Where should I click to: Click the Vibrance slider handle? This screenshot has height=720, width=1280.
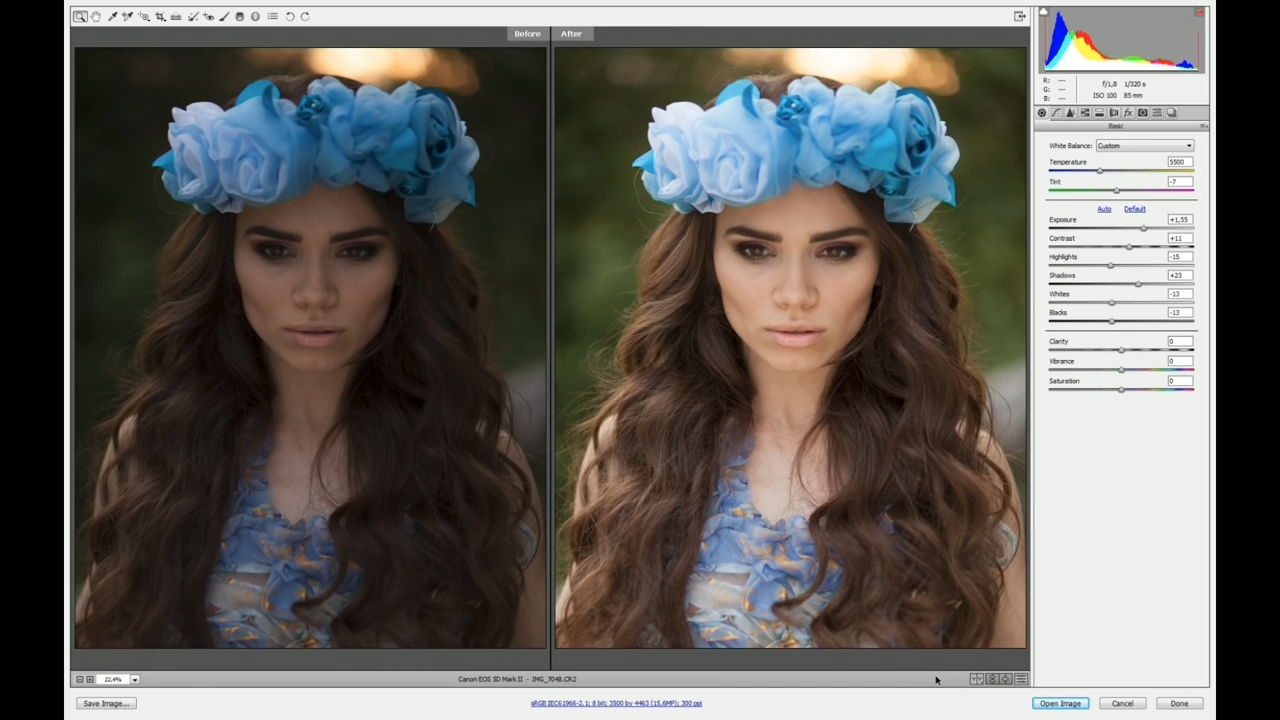point(1121,370)
